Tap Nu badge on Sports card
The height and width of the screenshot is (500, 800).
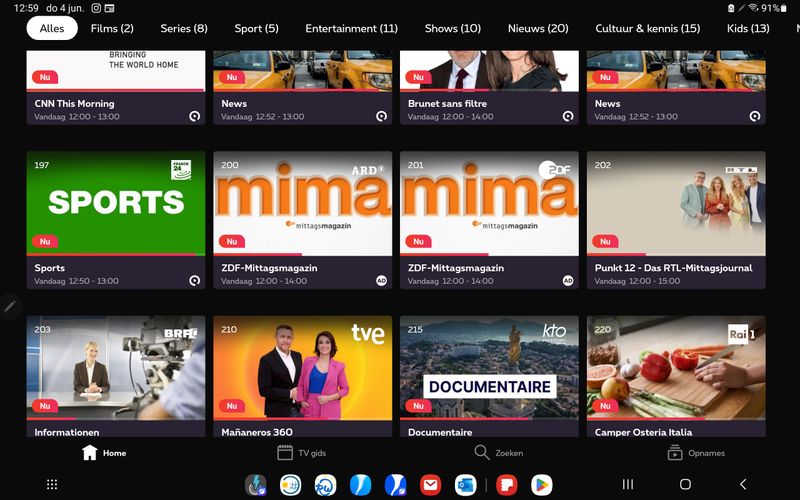(x=45, y=241)
